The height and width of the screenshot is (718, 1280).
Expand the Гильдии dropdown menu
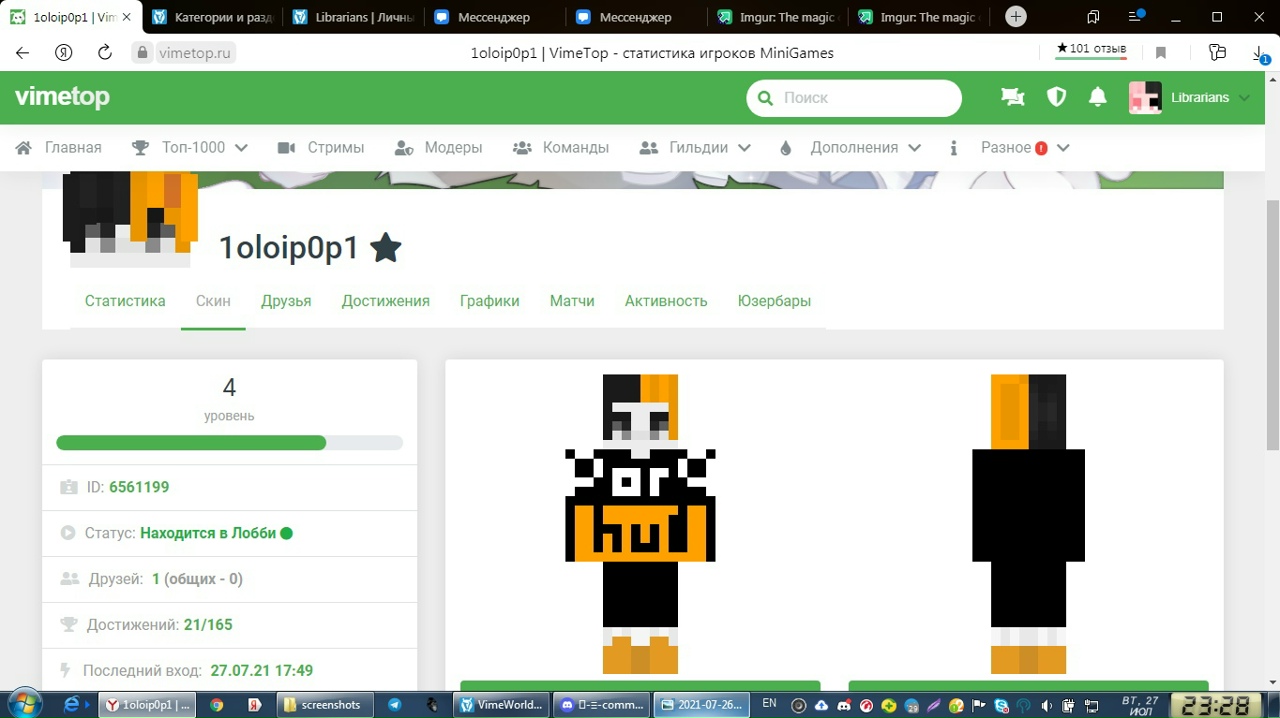695,148
